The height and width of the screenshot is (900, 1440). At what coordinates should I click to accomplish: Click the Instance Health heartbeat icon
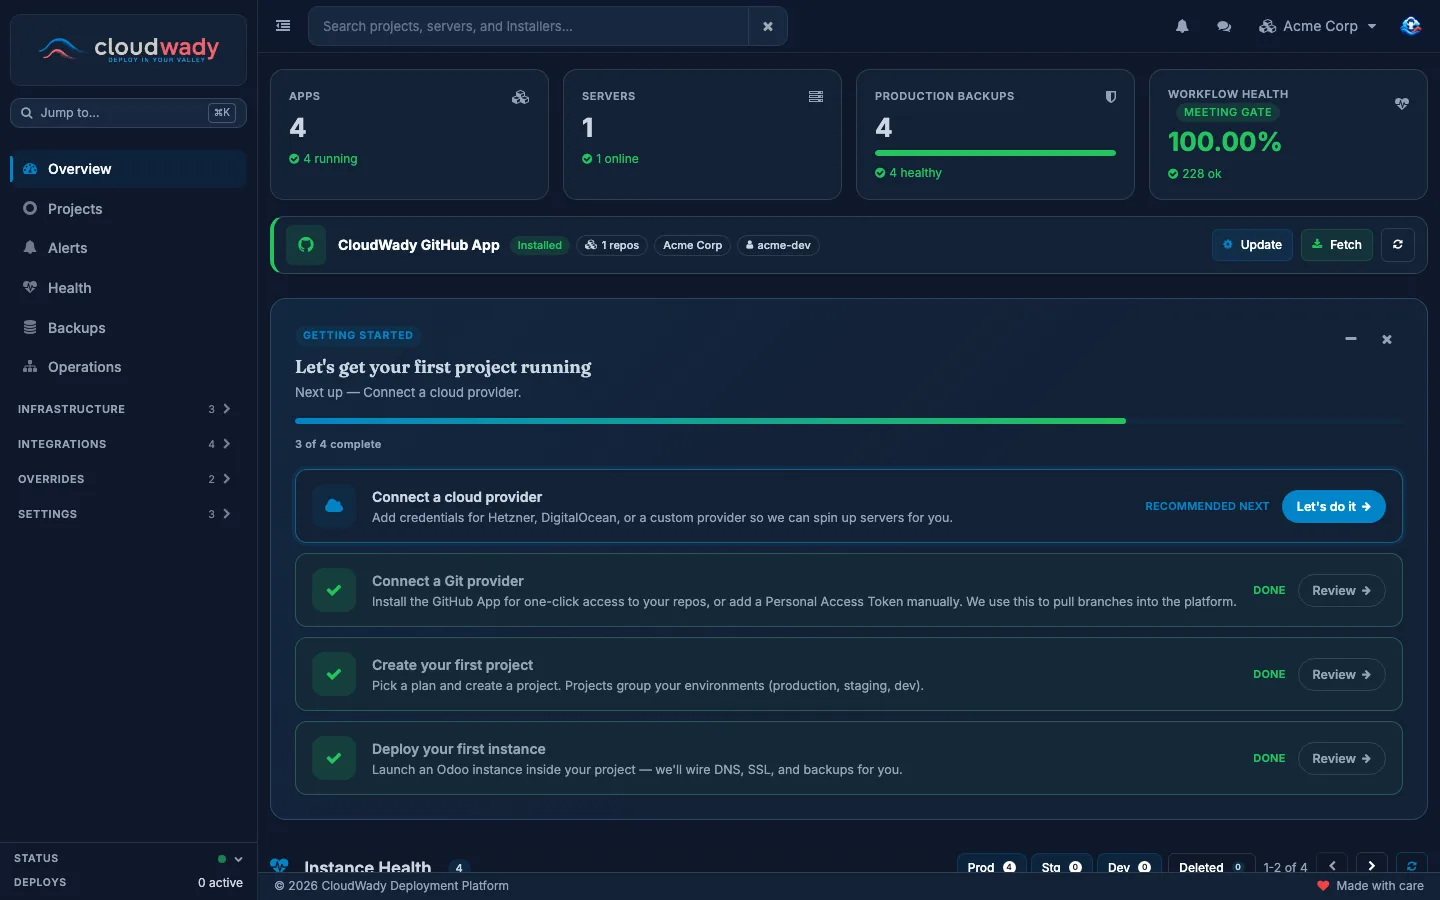(279, 866)
